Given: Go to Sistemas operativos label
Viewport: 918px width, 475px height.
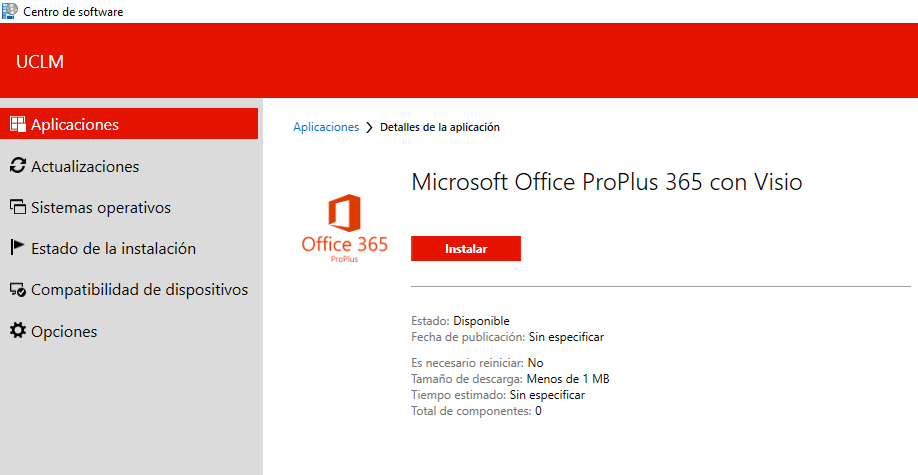Looking at the screenshot, I should click(x=101, y=208).
